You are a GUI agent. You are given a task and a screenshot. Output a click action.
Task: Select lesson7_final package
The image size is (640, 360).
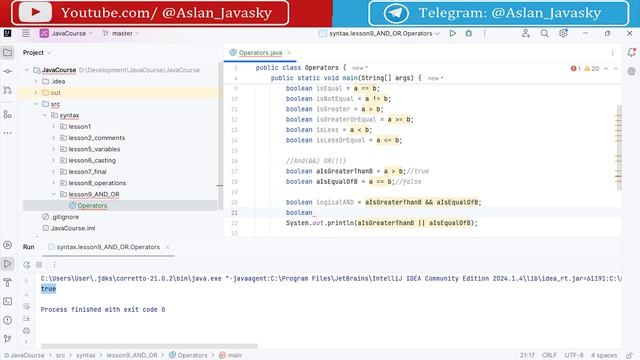click(x=87, y=172)
